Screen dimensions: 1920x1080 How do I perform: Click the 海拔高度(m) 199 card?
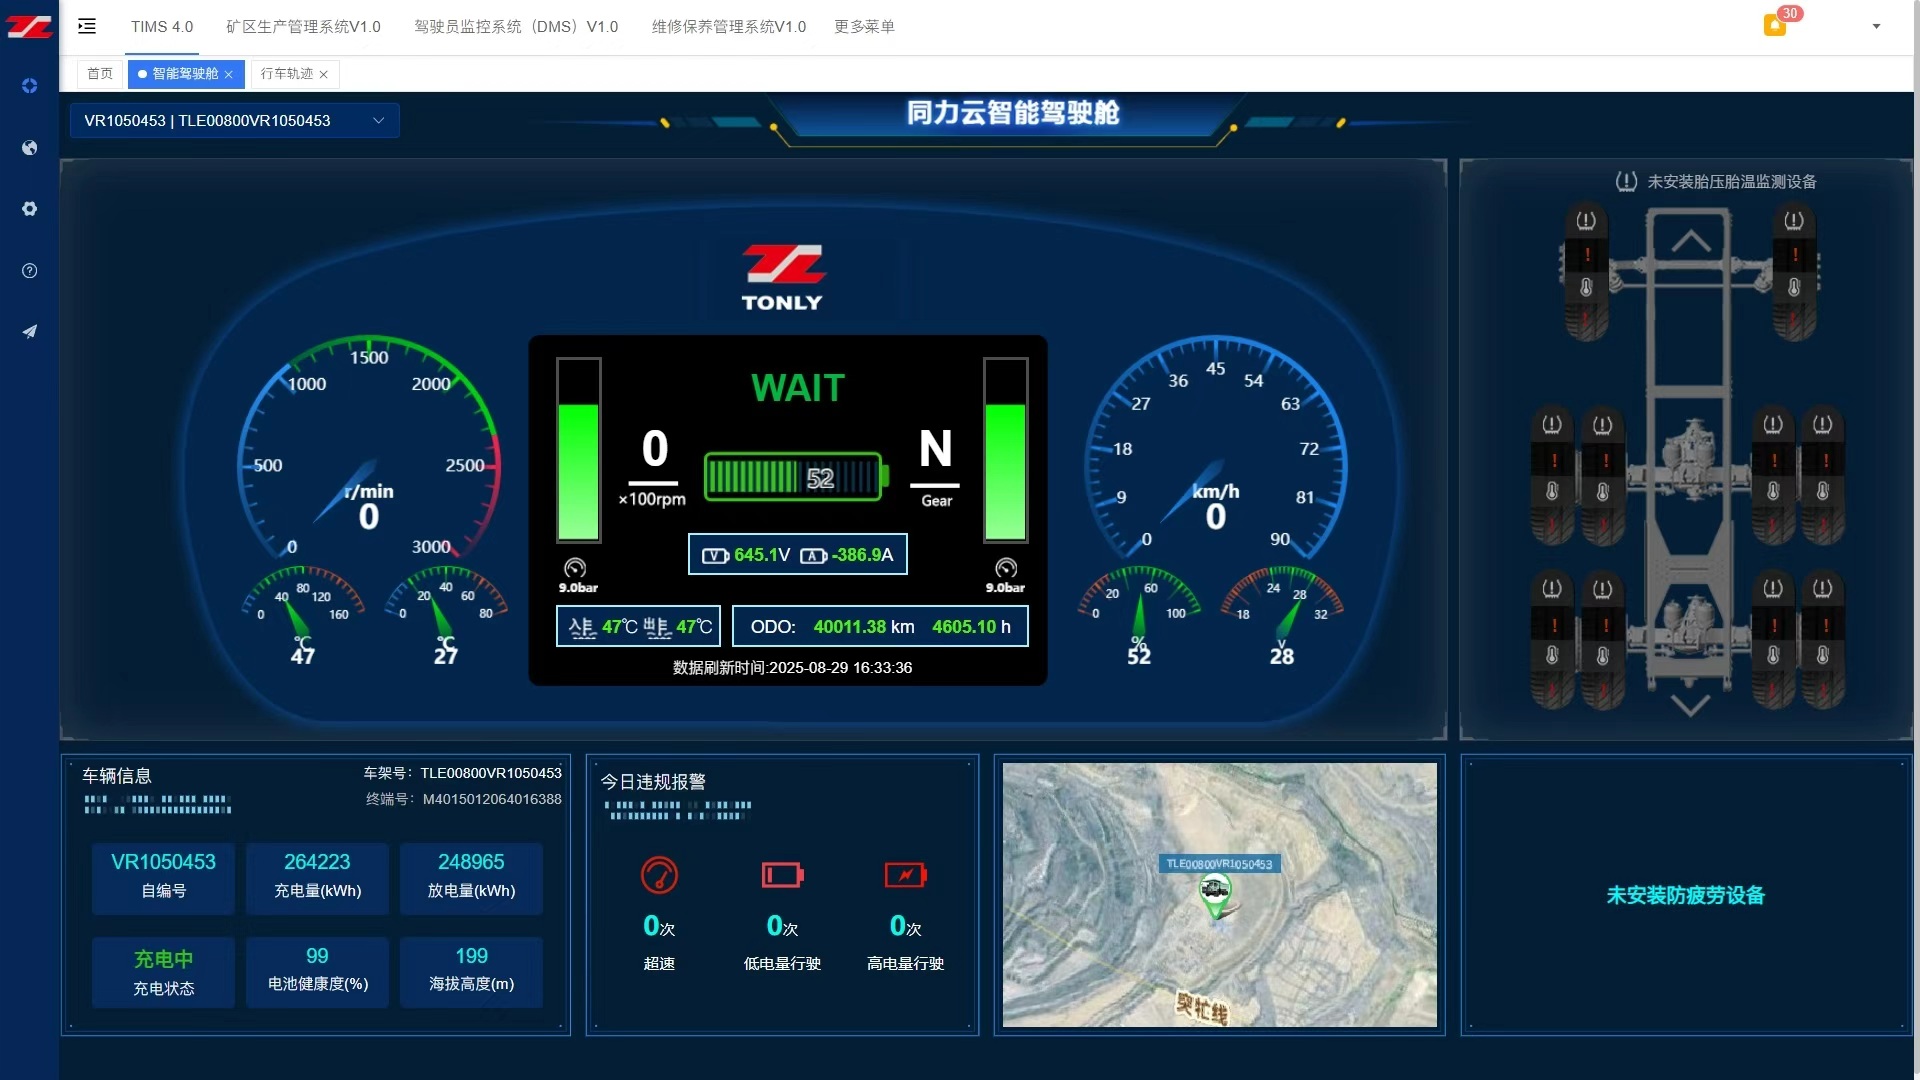point(471,971)
